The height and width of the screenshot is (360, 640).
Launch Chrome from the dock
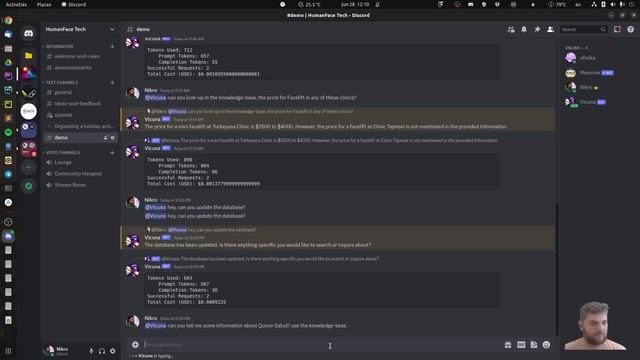click(x=8, y=20)
